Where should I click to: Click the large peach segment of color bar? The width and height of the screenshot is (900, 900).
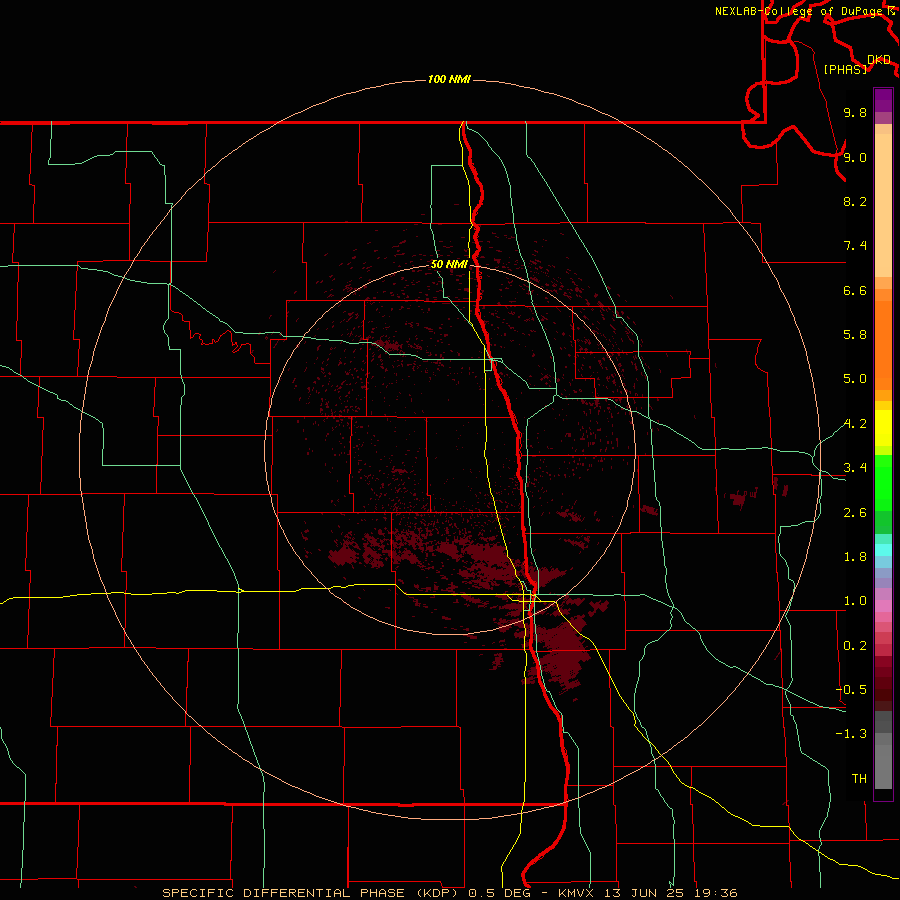pos(883,205)
